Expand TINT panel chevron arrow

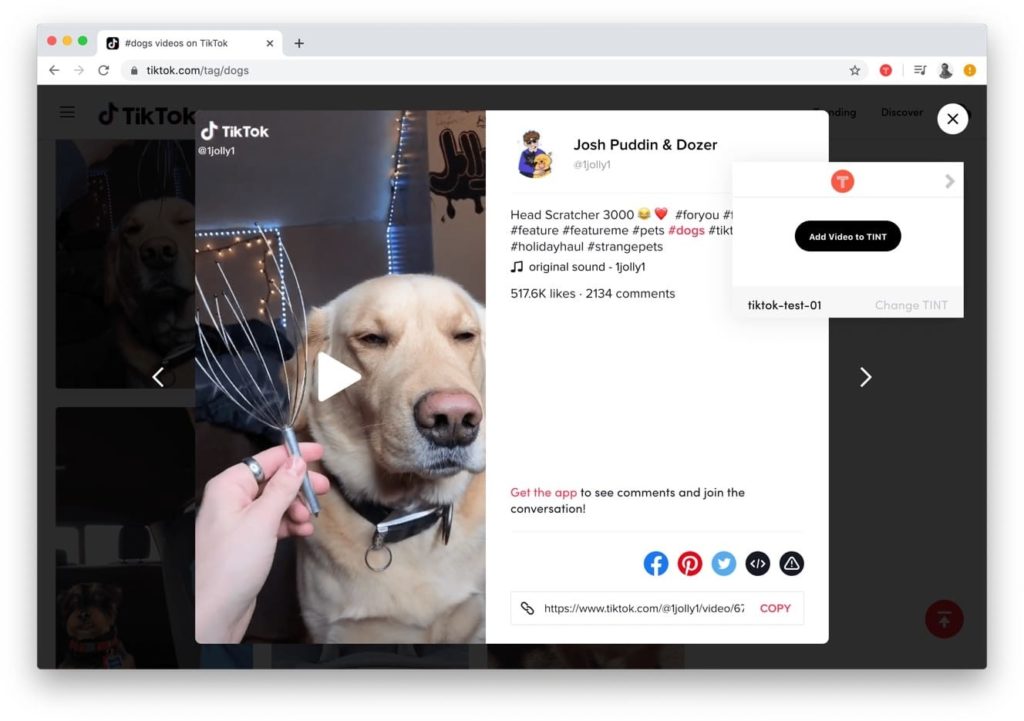point(950,181)
